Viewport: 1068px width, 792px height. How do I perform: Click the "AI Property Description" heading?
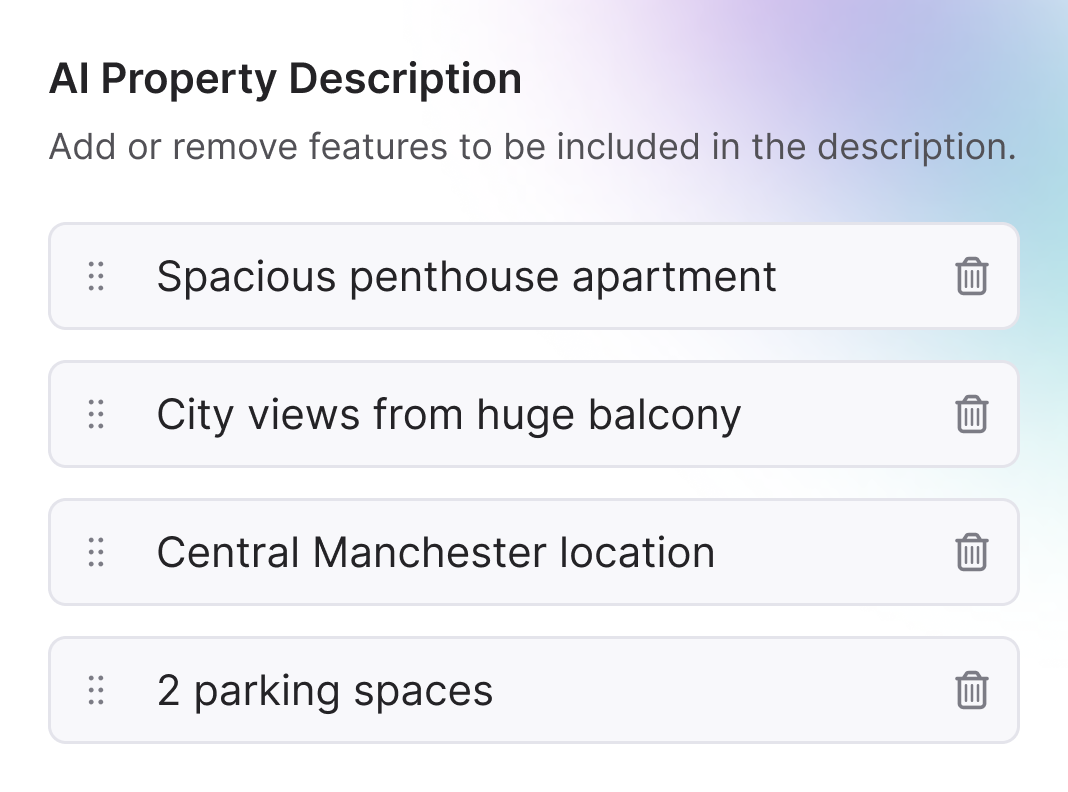[x=286, y=78]
